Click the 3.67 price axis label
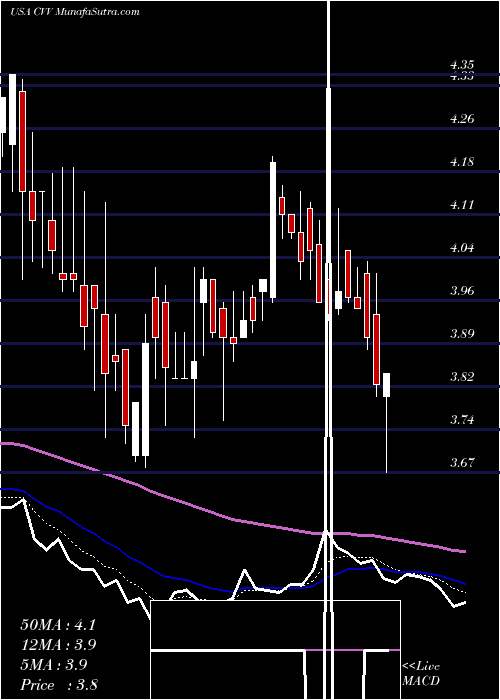The width and height of the screenshot is (500, 700). (462, 463)
